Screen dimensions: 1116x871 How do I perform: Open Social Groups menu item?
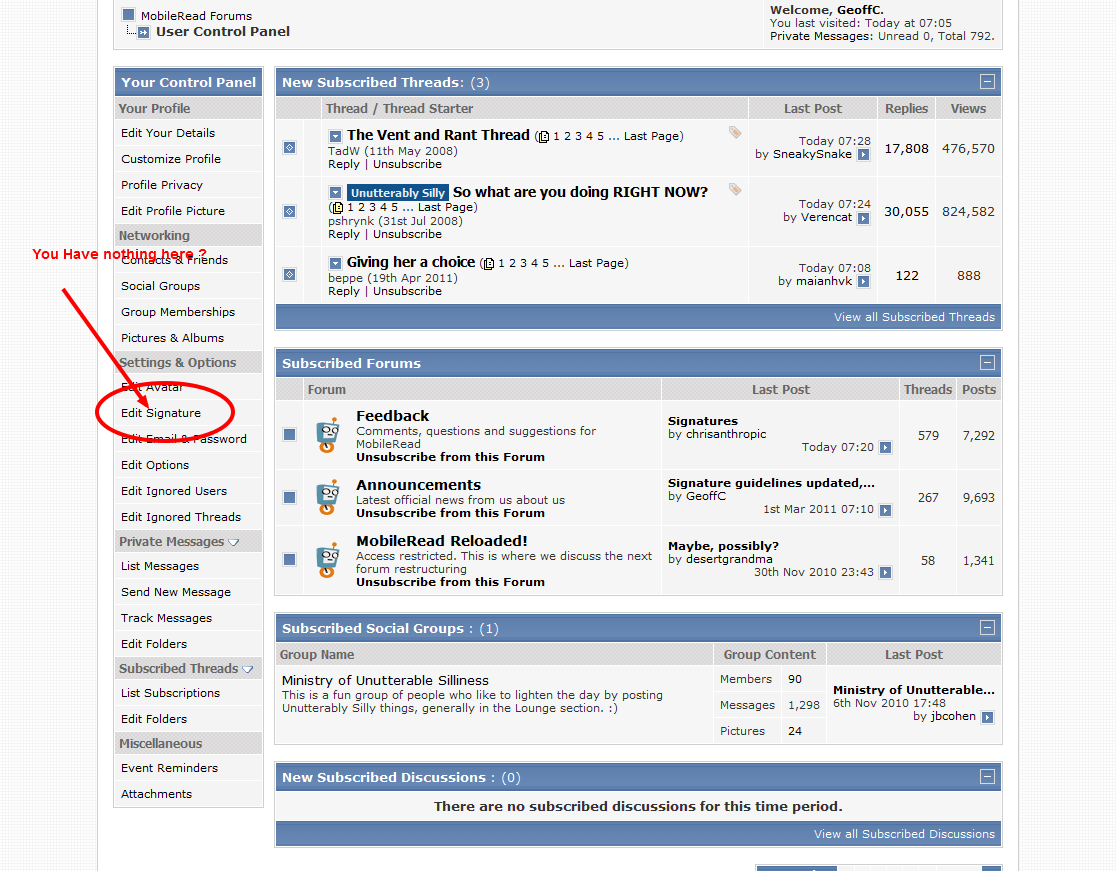click(x=160, y=286)
